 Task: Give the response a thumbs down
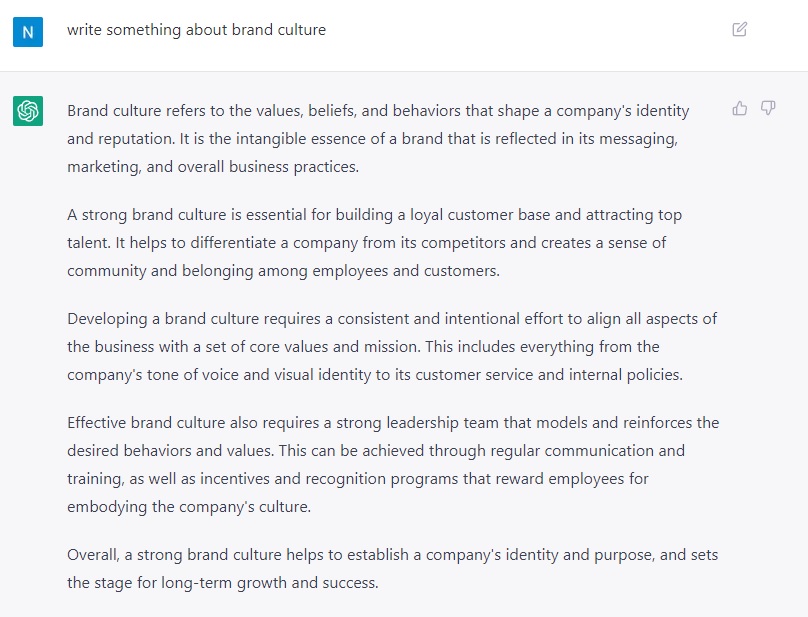(768, 108)
